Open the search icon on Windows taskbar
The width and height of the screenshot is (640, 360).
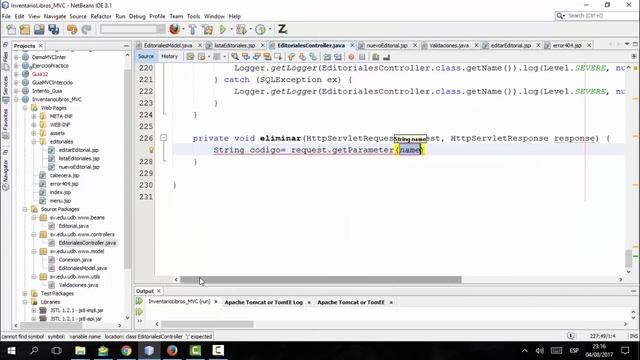pos(34,350)
